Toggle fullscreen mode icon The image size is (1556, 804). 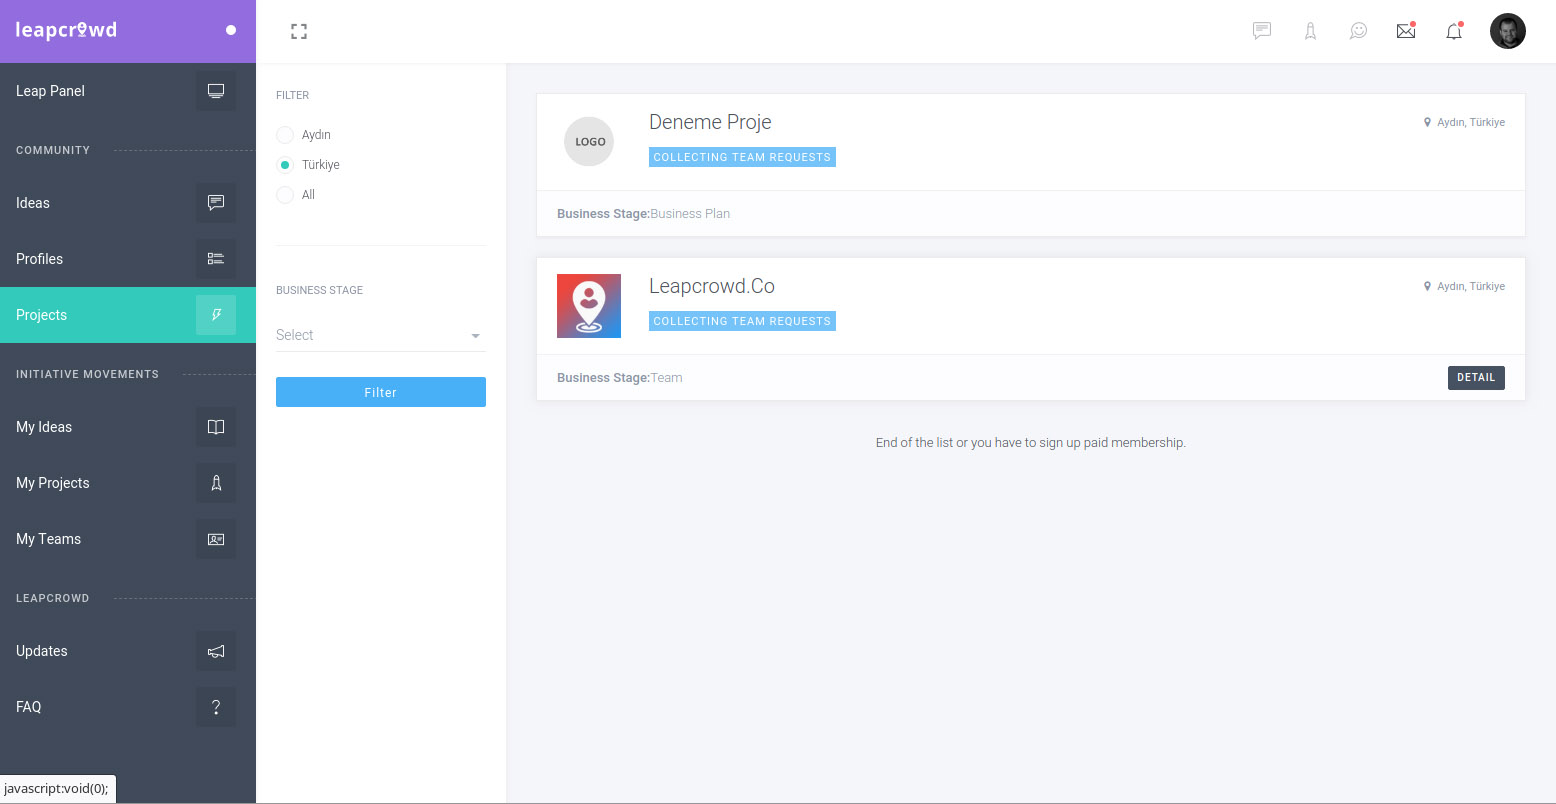pos(299,31)
